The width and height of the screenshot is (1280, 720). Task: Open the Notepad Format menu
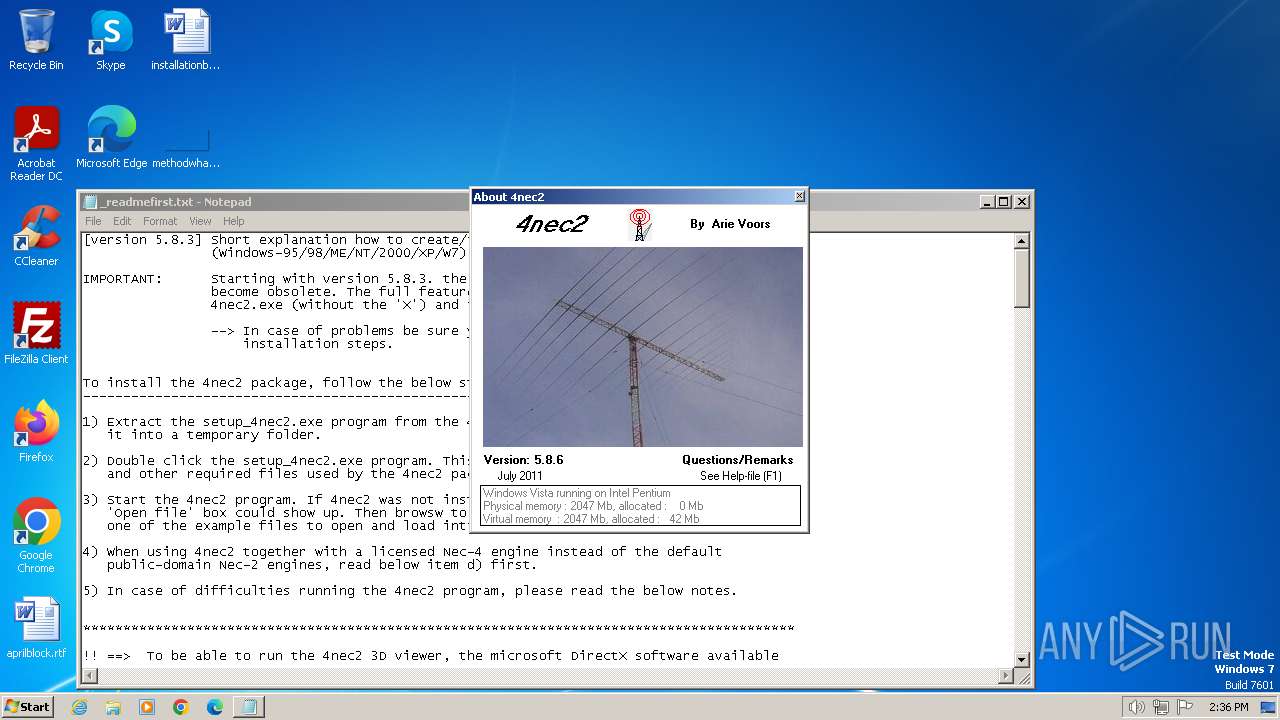(160, 221)
